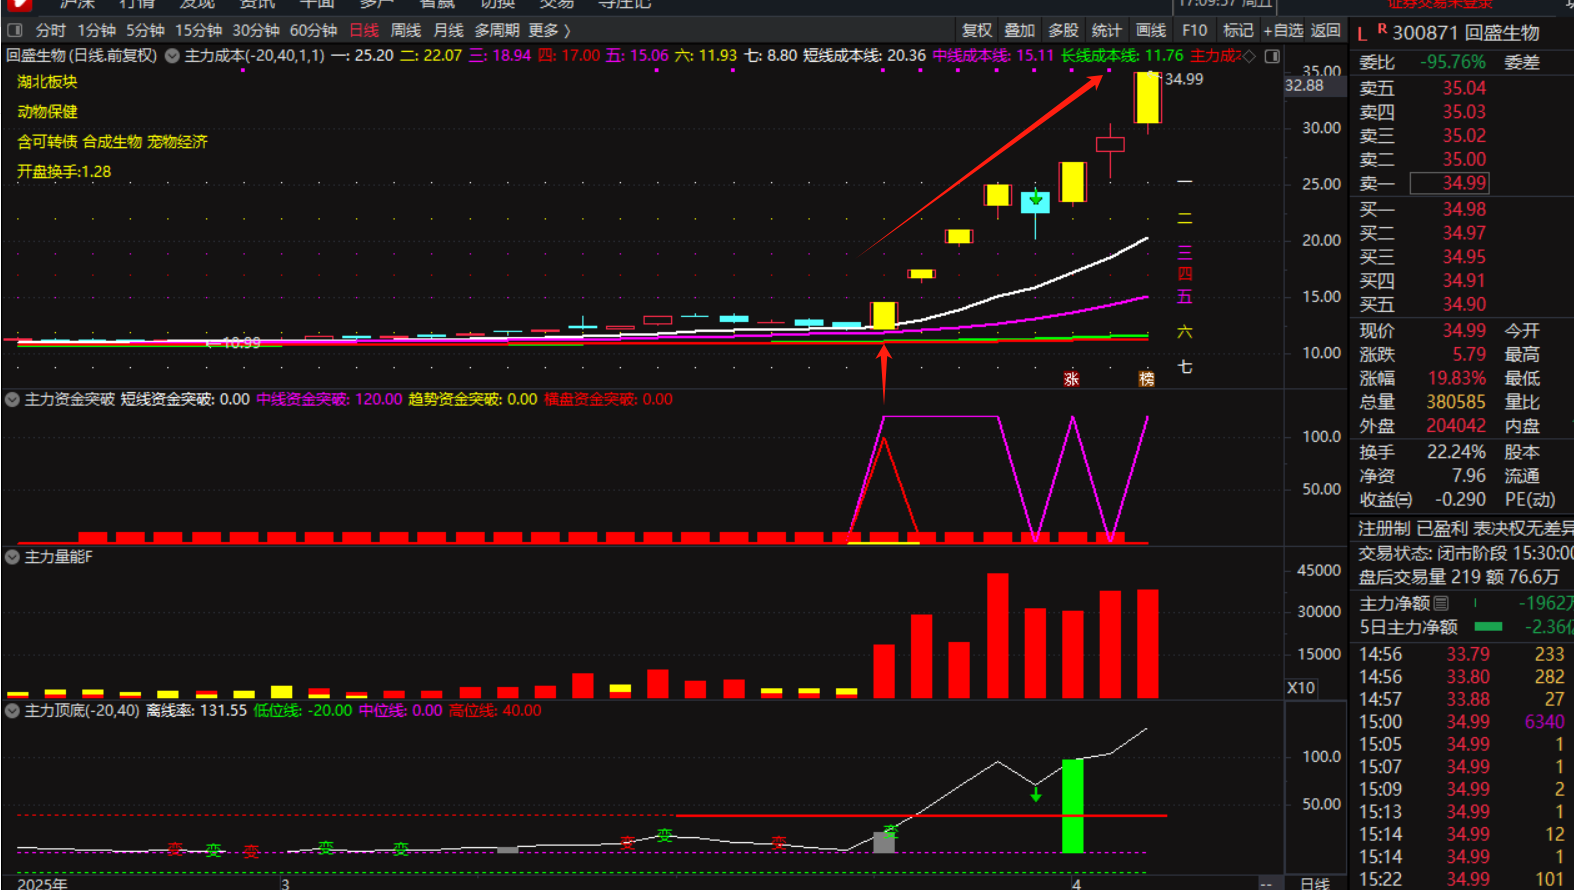This screenshot has width=1574, height=890.
Task: Click the green down-arrow signal on candlestick
Action: click(x=1036, y=201)
